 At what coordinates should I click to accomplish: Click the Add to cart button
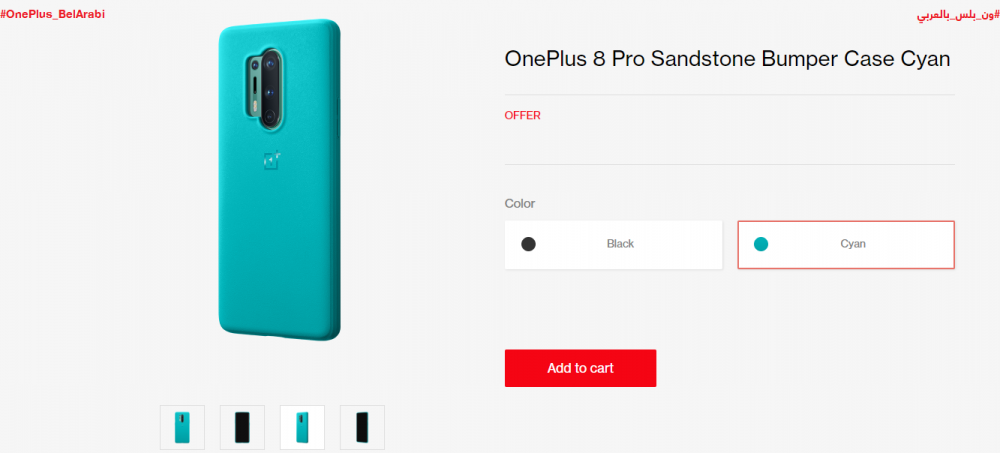tap(580, 368)
